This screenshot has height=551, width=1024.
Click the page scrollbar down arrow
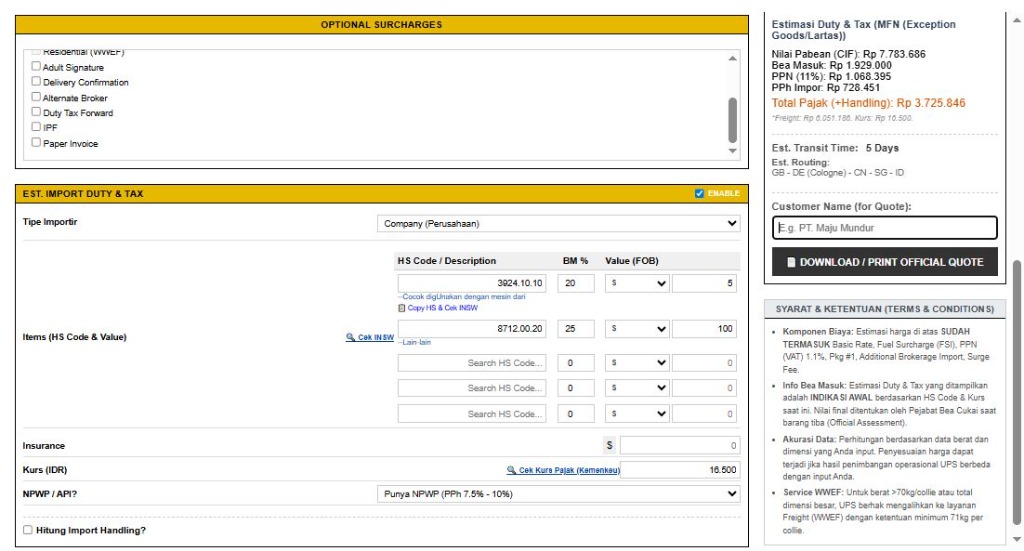pos(1016,539)
